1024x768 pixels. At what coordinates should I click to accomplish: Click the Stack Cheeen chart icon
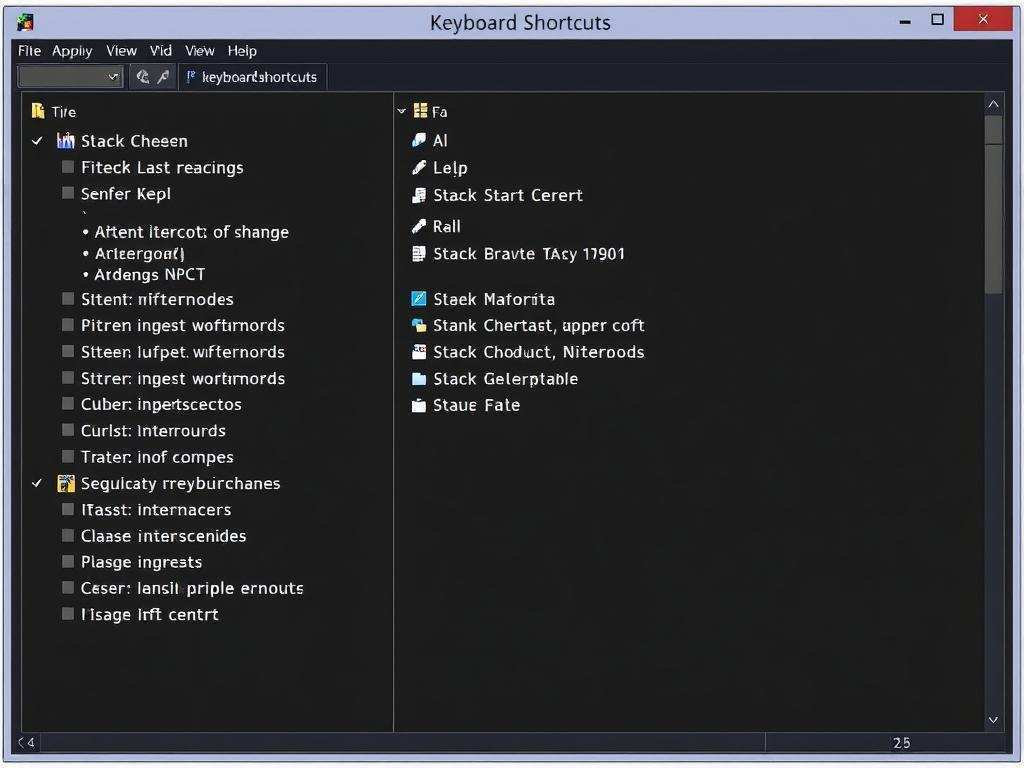[x=66, y=141]
